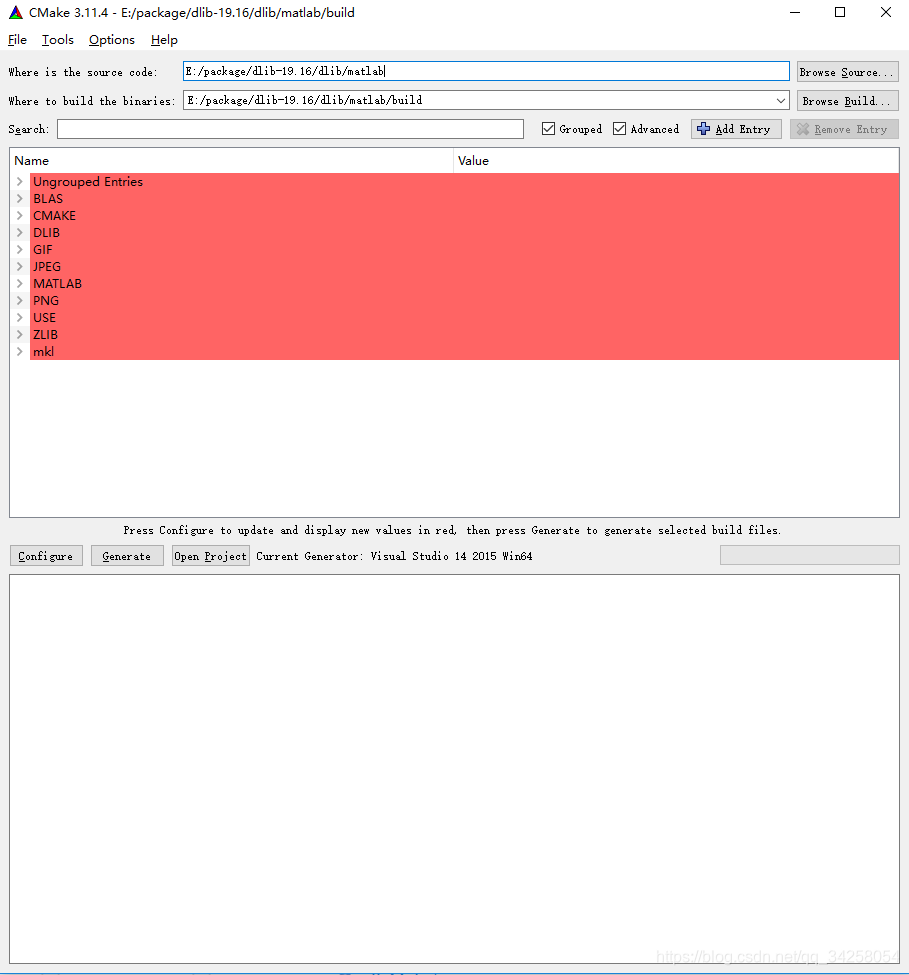Expand the JPEG group
The height and width of the screenshot is (975, 909).
[20, 266]
